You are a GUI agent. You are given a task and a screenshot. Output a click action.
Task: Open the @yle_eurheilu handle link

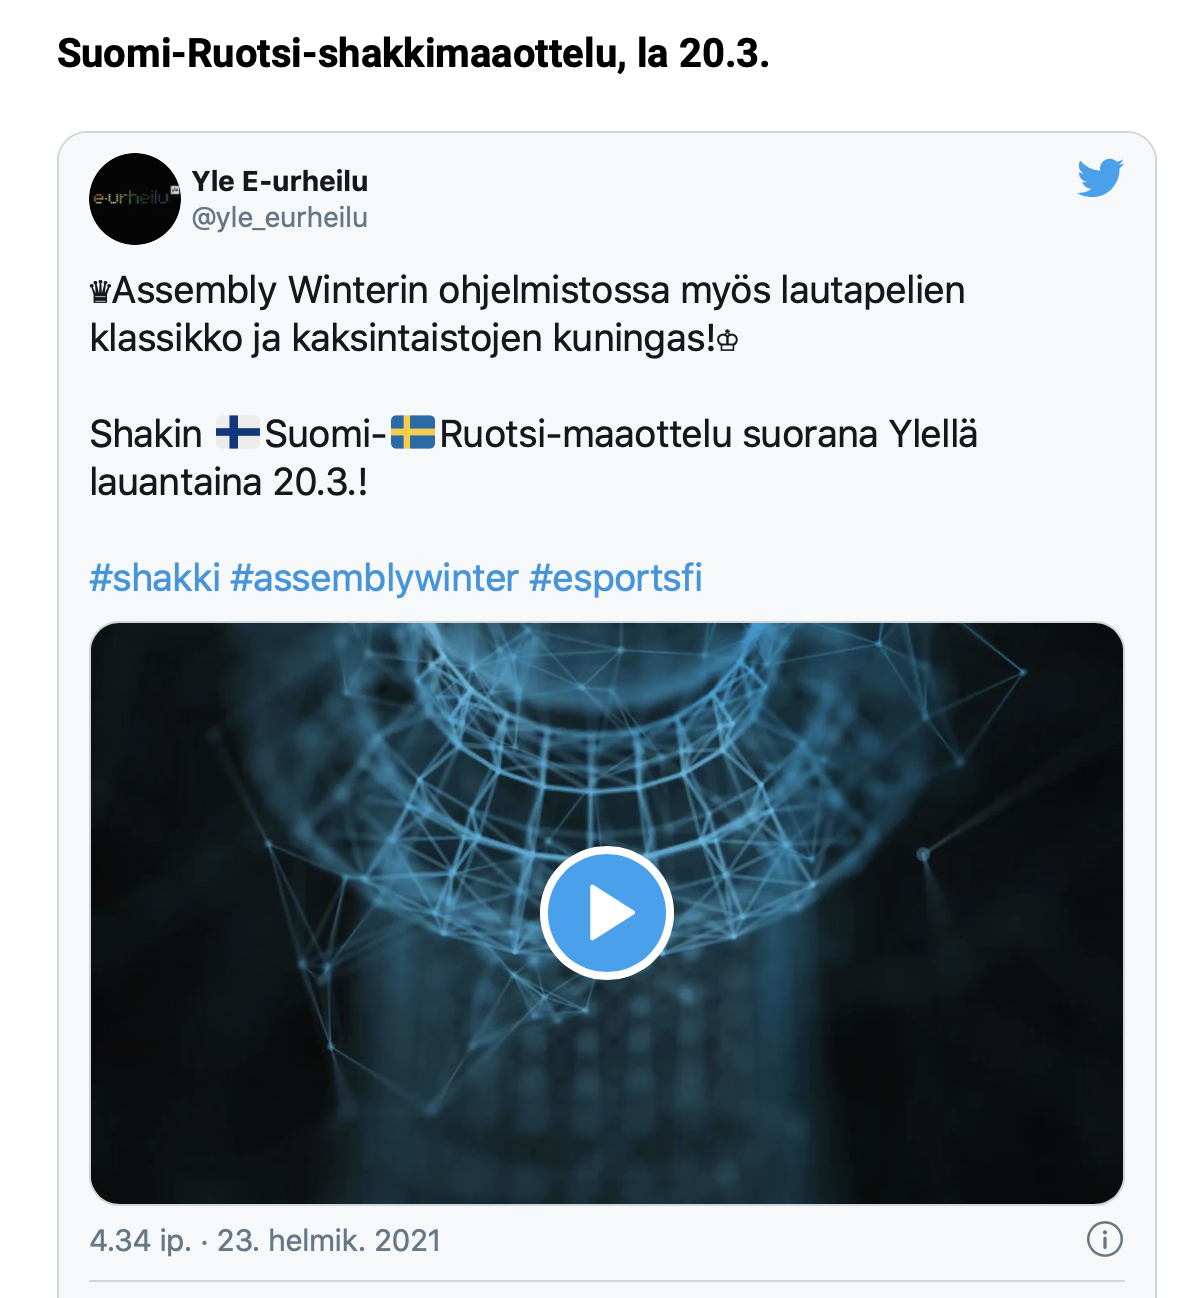(280, 217)
